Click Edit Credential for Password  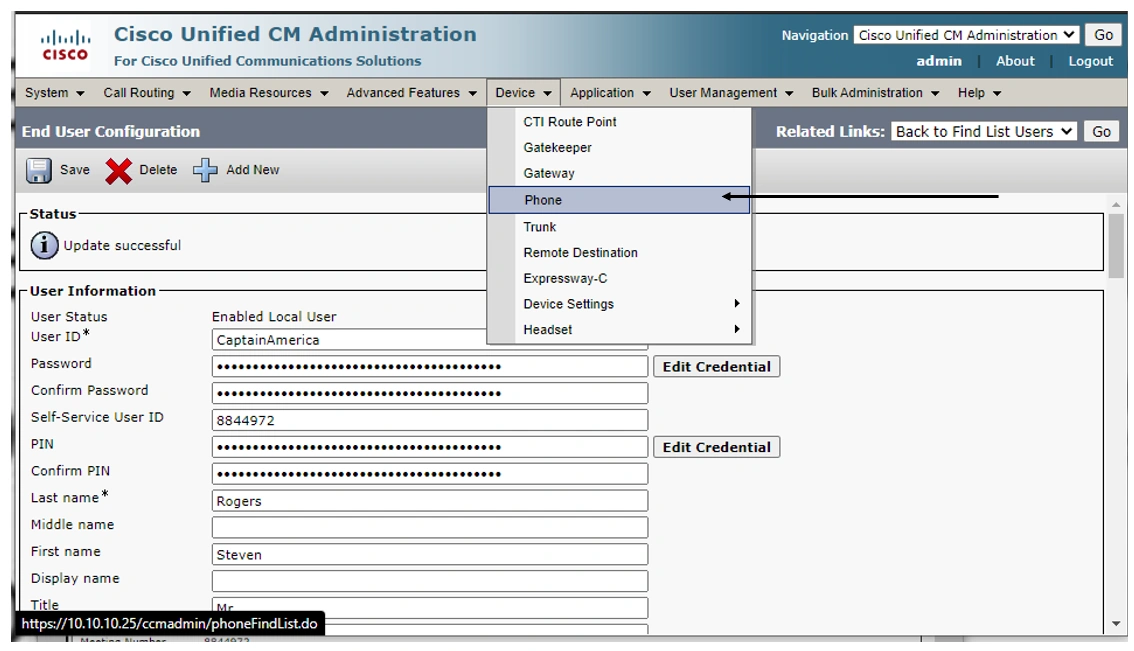[x=717, y=367]
